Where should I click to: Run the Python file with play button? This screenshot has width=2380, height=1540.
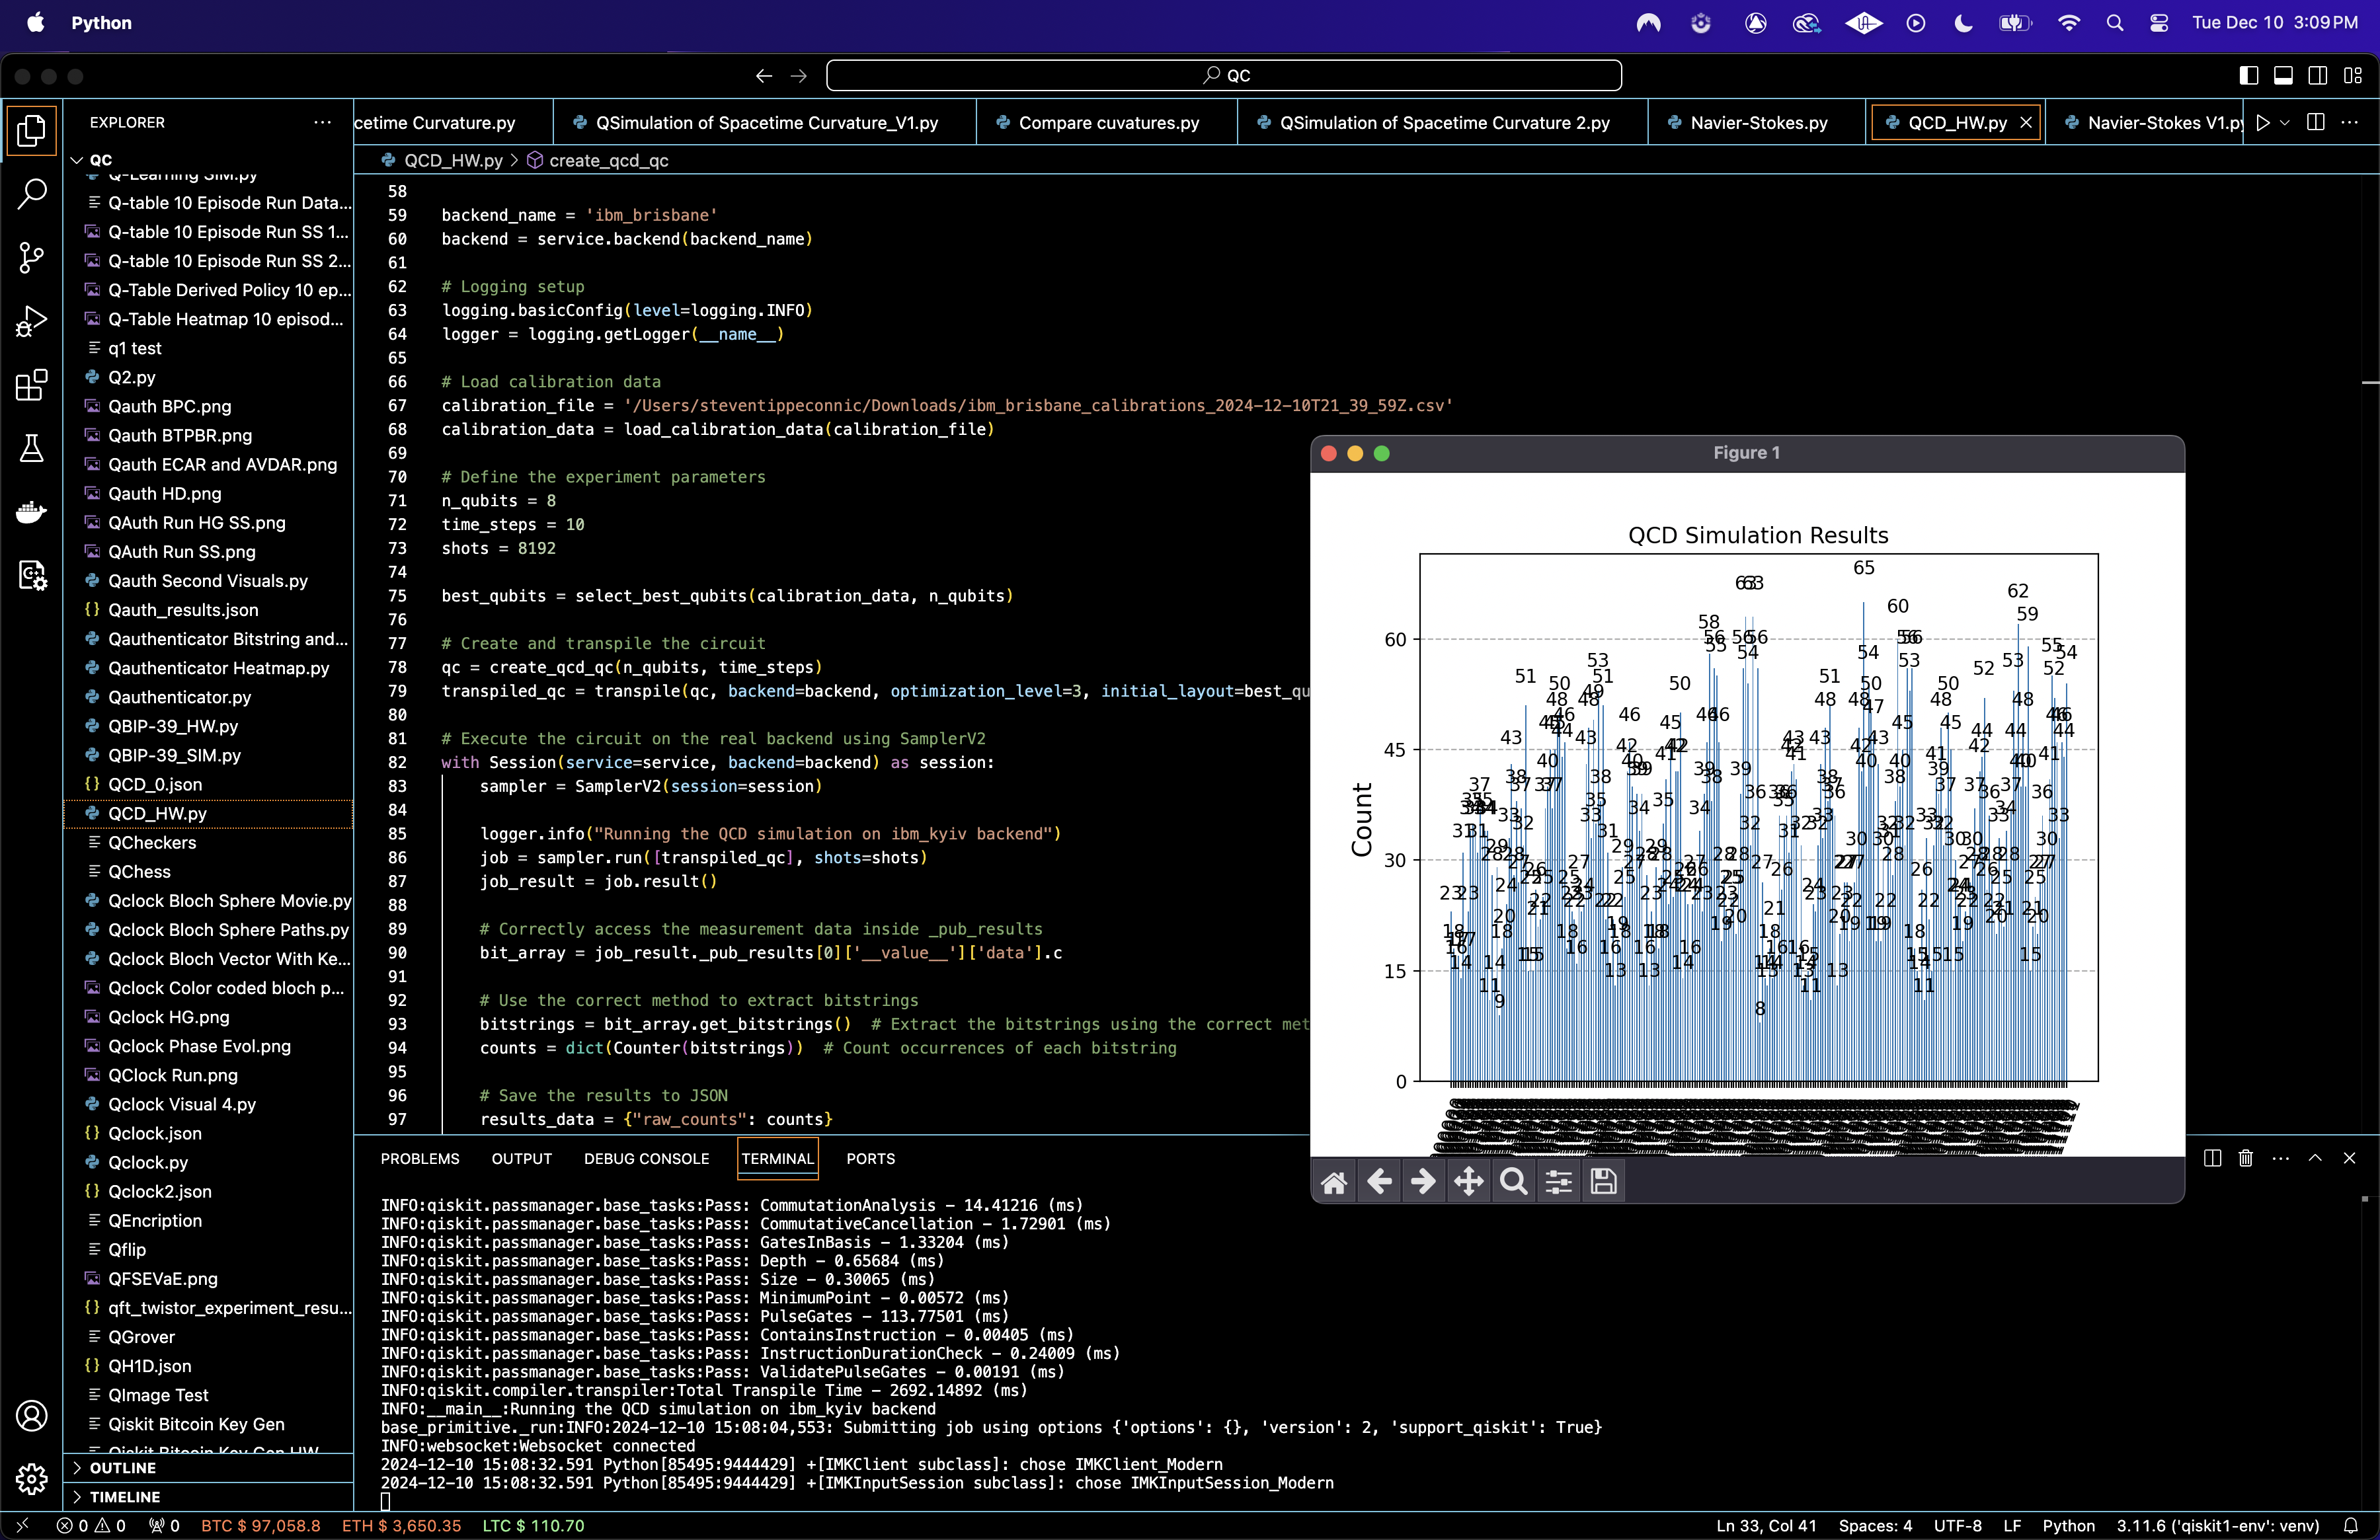(x=2263, y=122)
